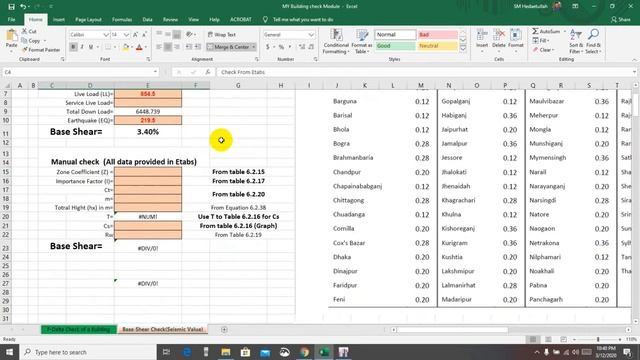This screenshot has width=640, height=360.
Task: Click the Paste clipboard icon
Action: pyautogui.click(x=11, y=36)
